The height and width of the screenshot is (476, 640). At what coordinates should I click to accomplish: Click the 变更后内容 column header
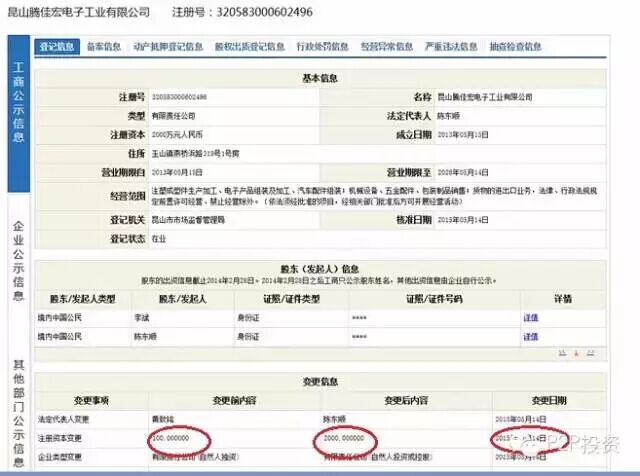(x=406, y=400)
